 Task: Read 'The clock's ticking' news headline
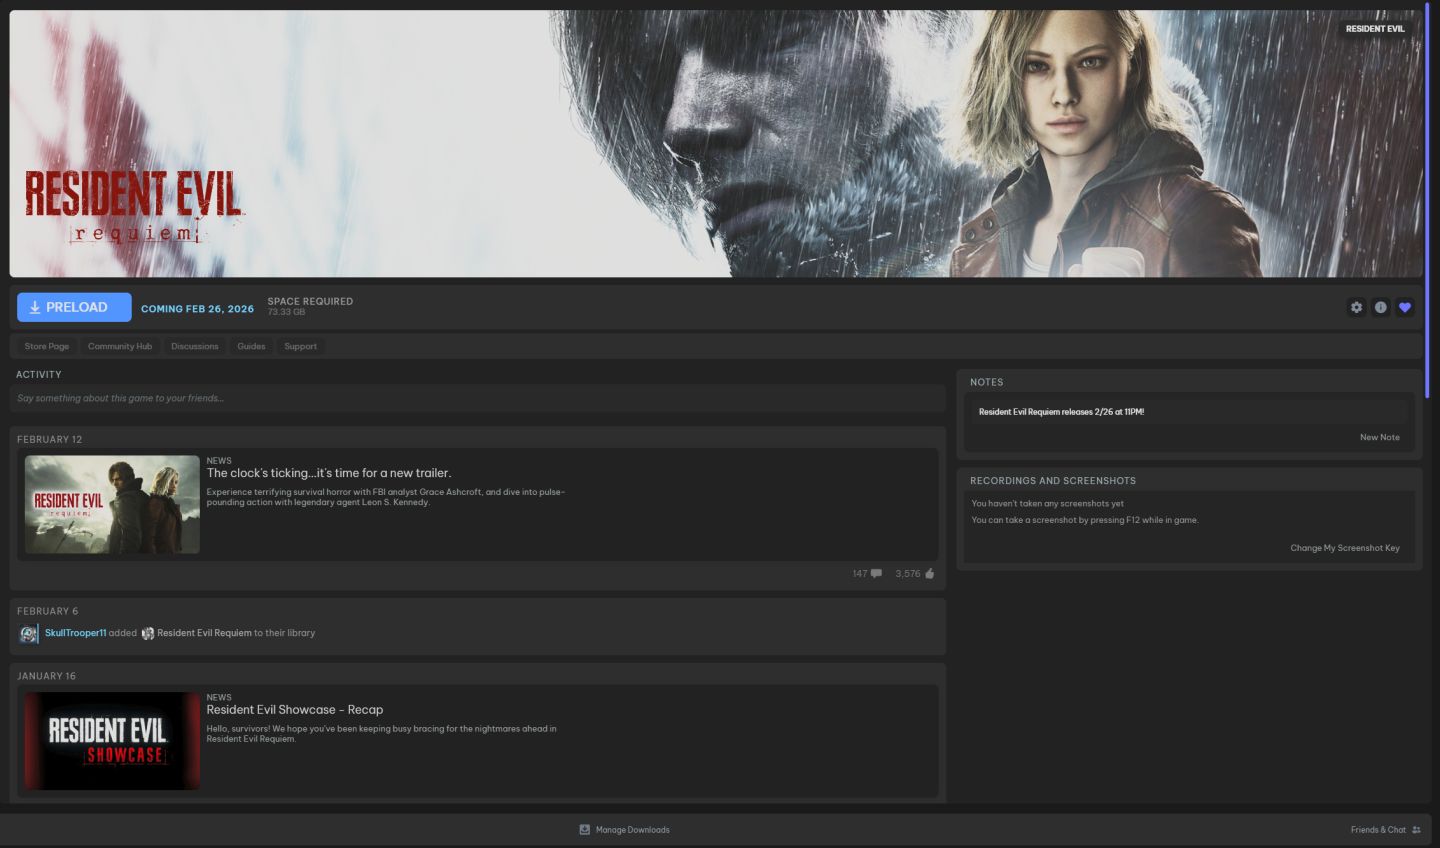[x=329, y=473]
